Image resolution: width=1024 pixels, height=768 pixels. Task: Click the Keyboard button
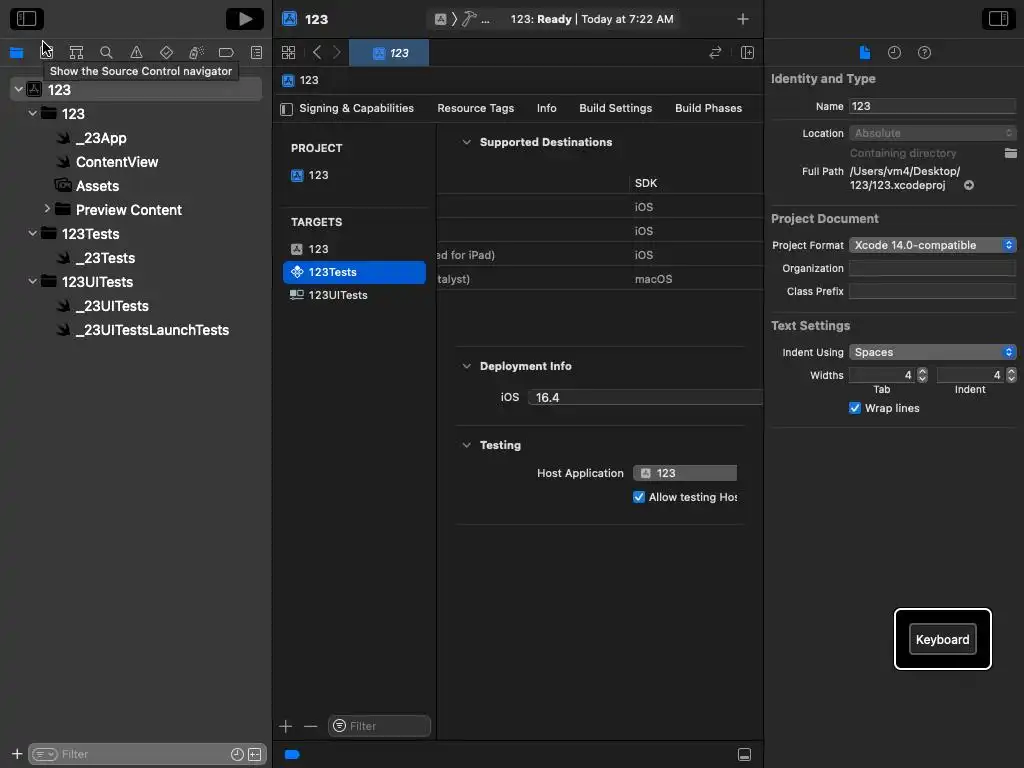coord(942,639)
